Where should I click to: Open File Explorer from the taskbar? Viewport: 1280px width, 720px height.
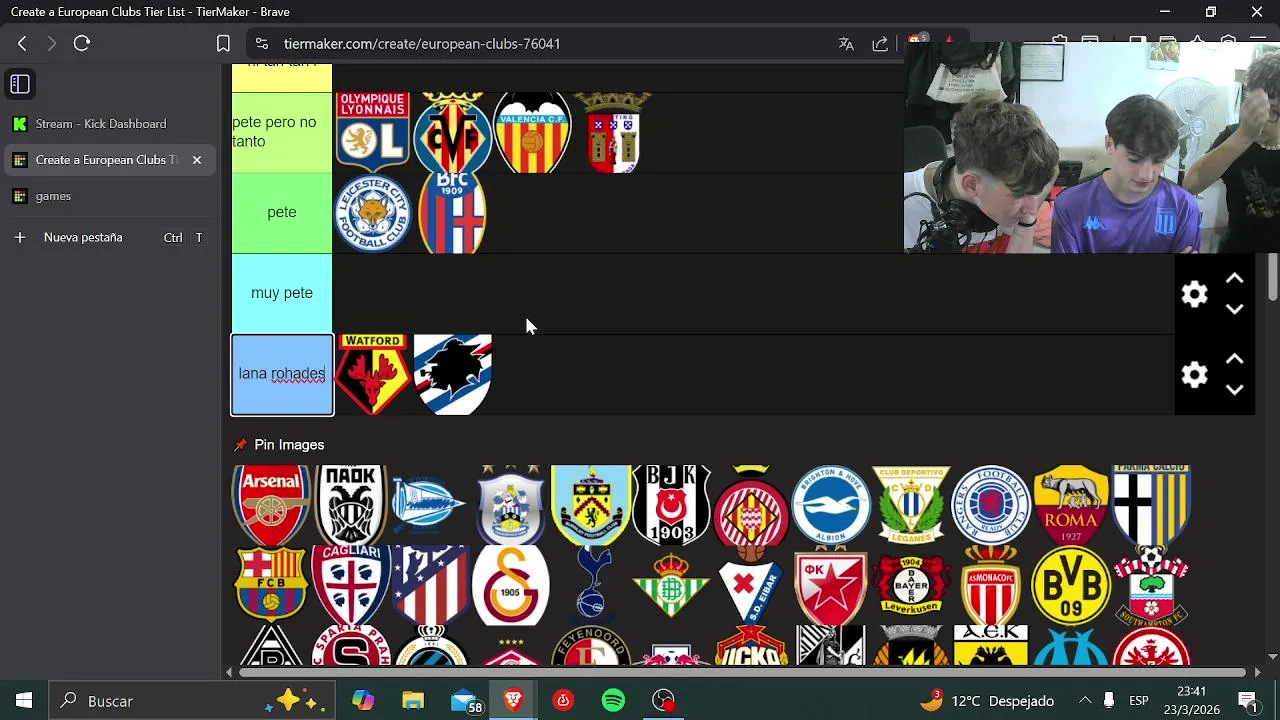413,701
